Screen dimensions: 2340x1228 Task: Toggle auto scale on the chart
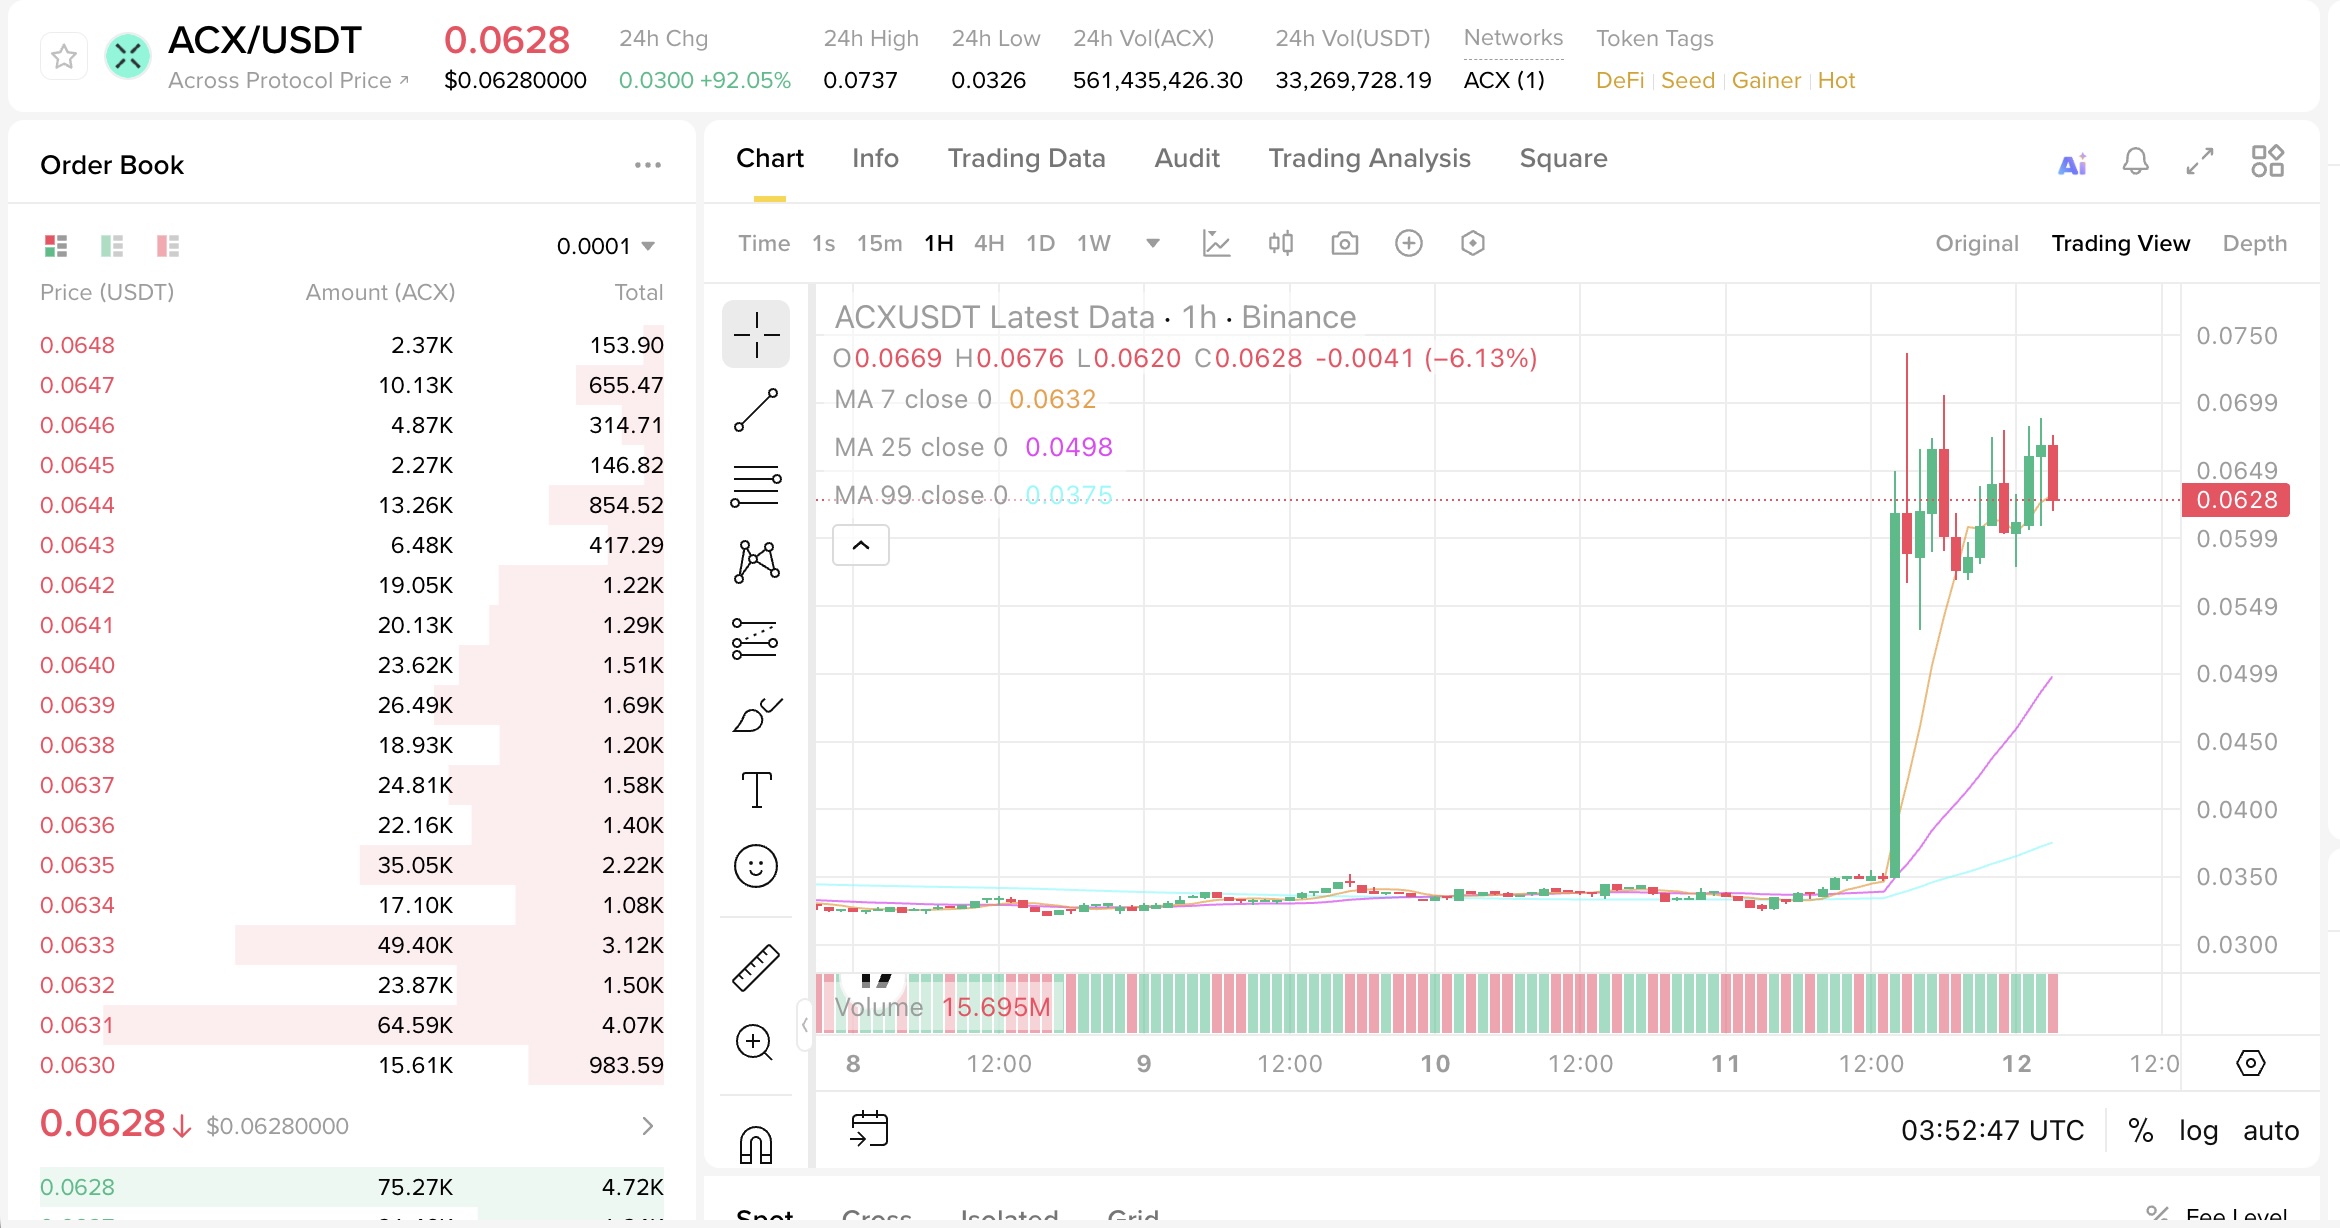2270,1130
